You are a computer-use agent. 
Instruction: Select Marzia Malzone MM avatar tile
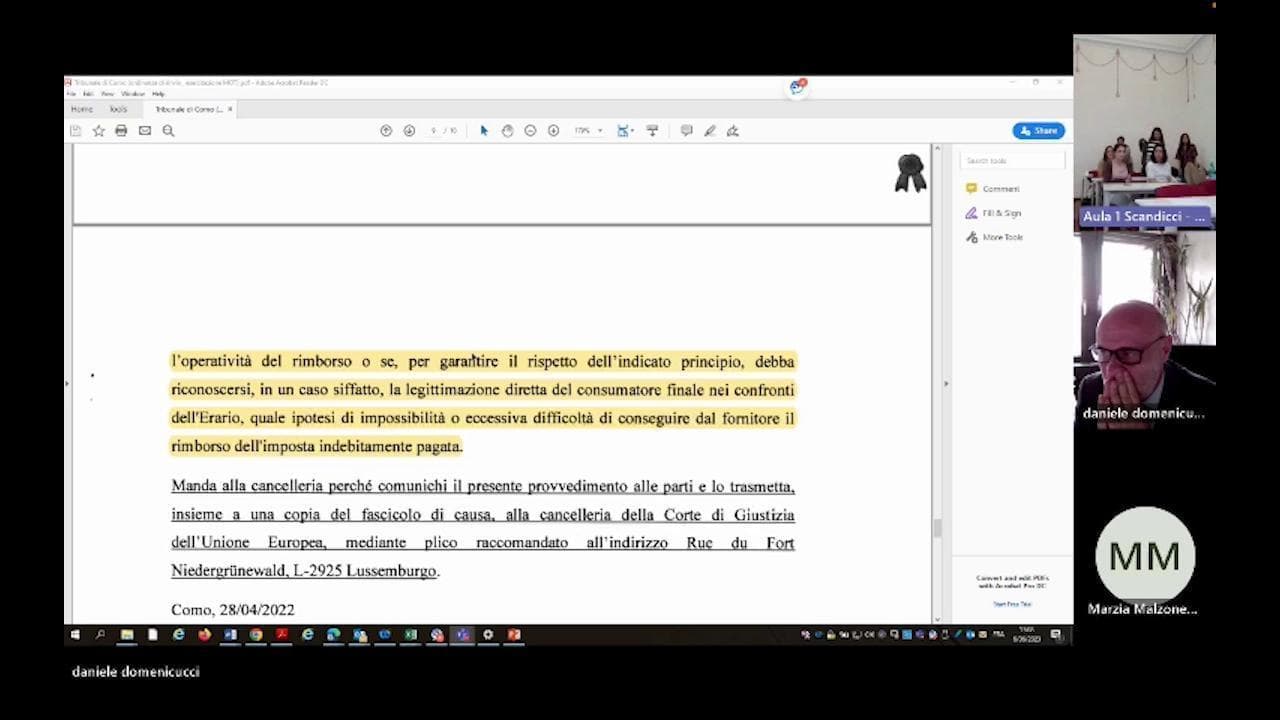1145,555
